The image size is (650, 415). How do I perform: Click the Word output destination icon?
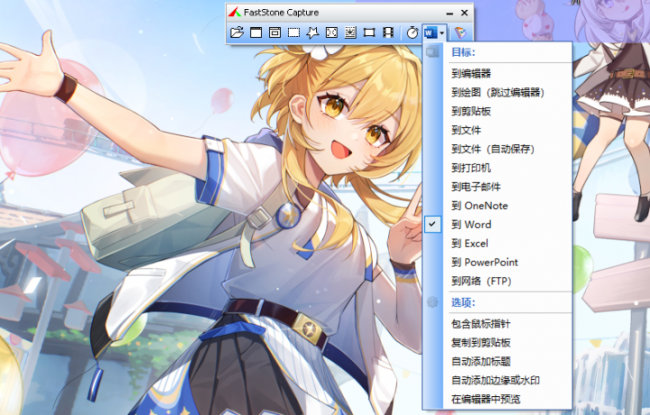[x=430, y=32]
